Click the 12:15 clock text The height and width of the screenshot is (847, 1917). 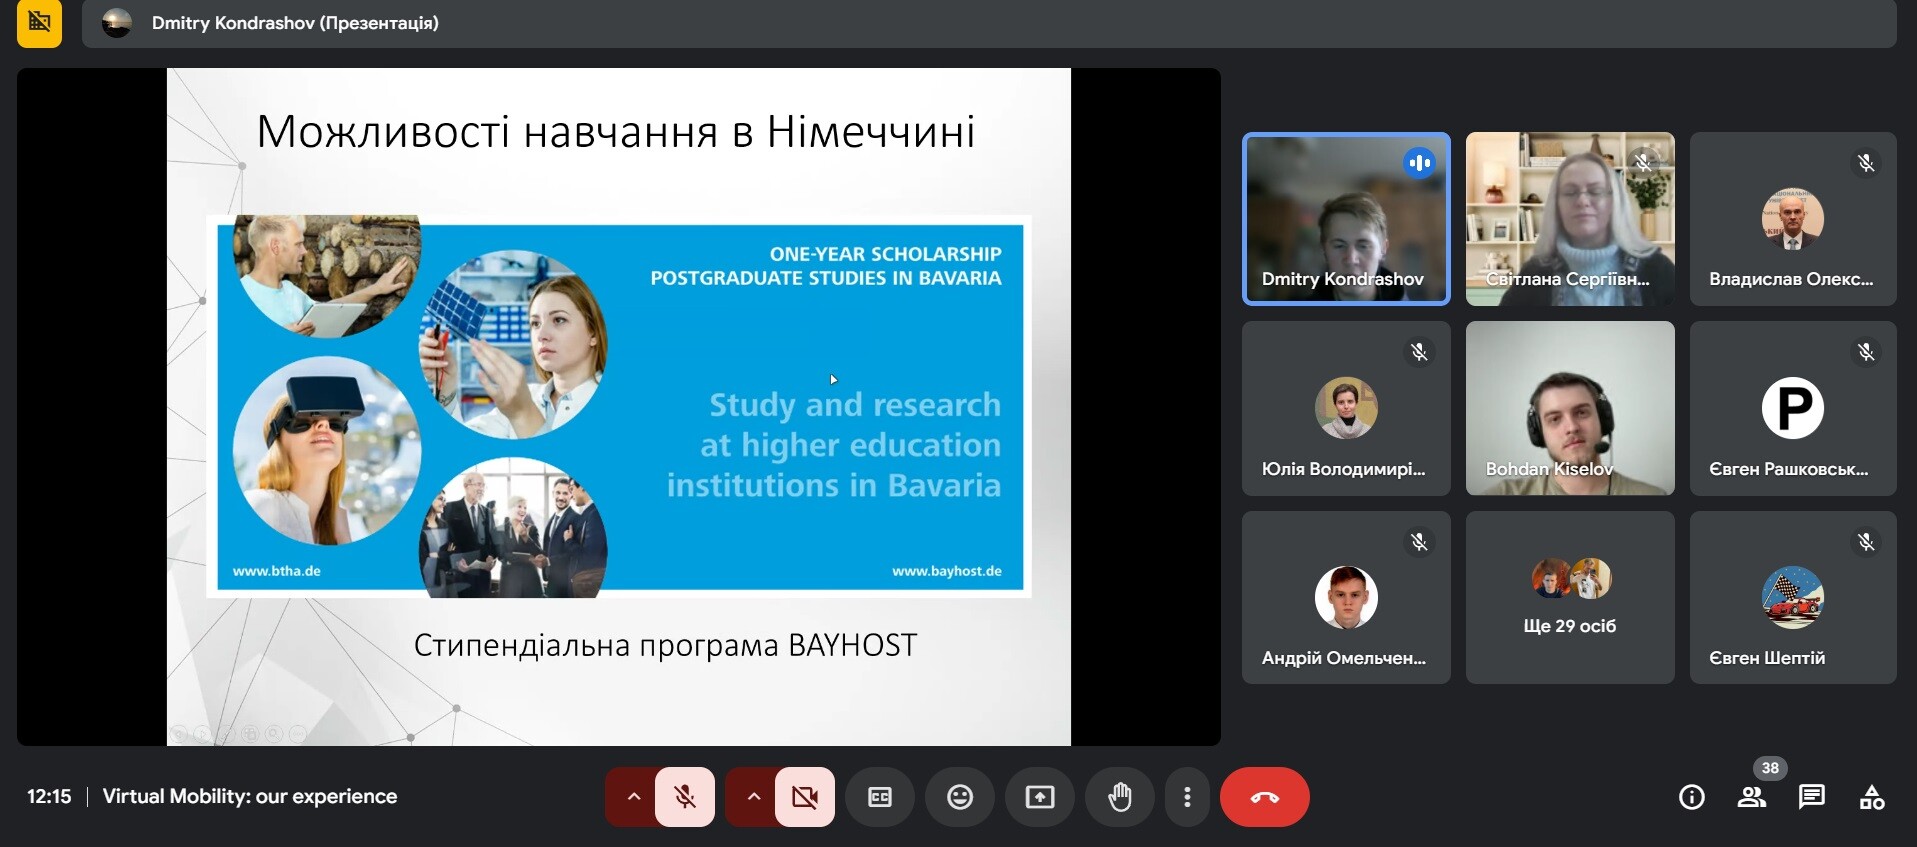coord(49,797)
